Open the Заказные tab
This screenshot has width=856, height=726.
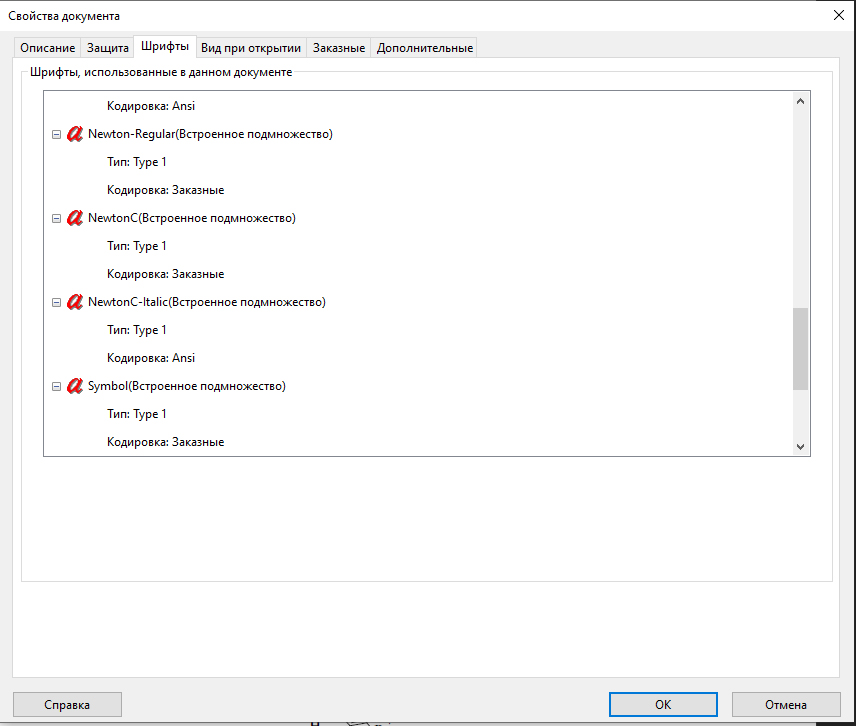tap(338, 48)
